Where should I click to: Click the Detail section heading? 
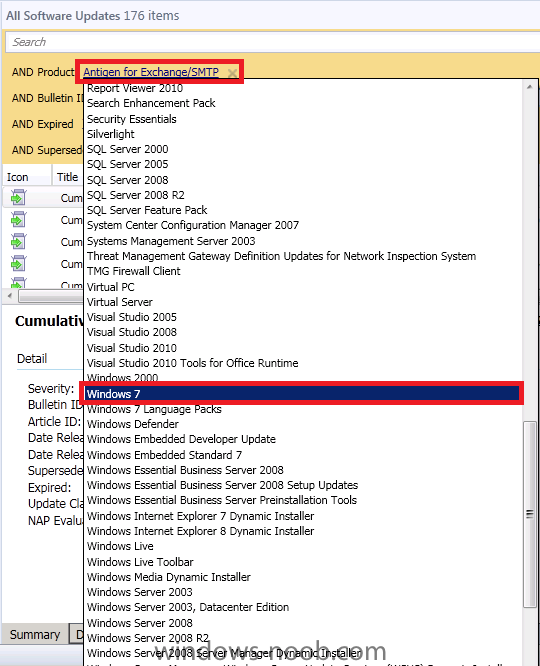(x=32, y=359)
